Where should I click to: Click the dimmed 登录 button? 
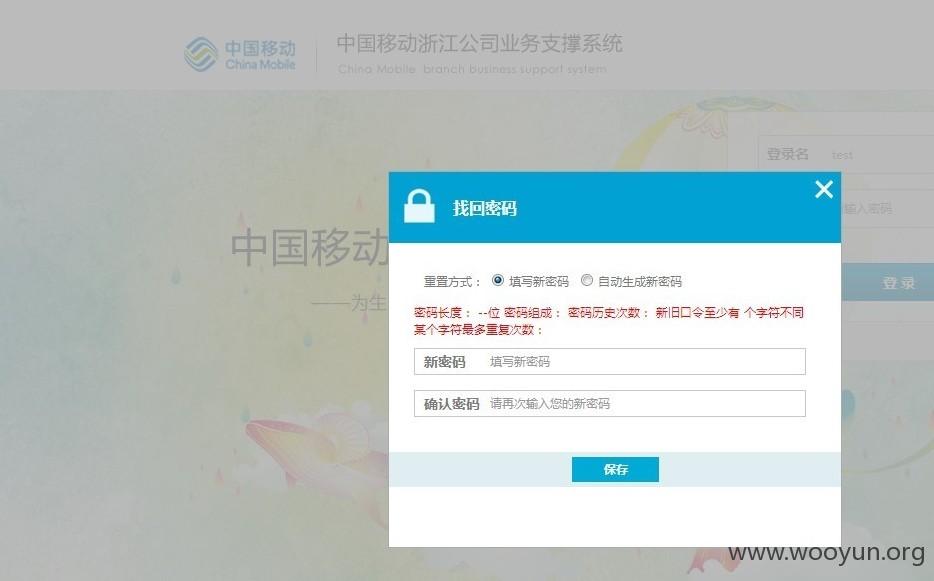[x=888, y=282]
